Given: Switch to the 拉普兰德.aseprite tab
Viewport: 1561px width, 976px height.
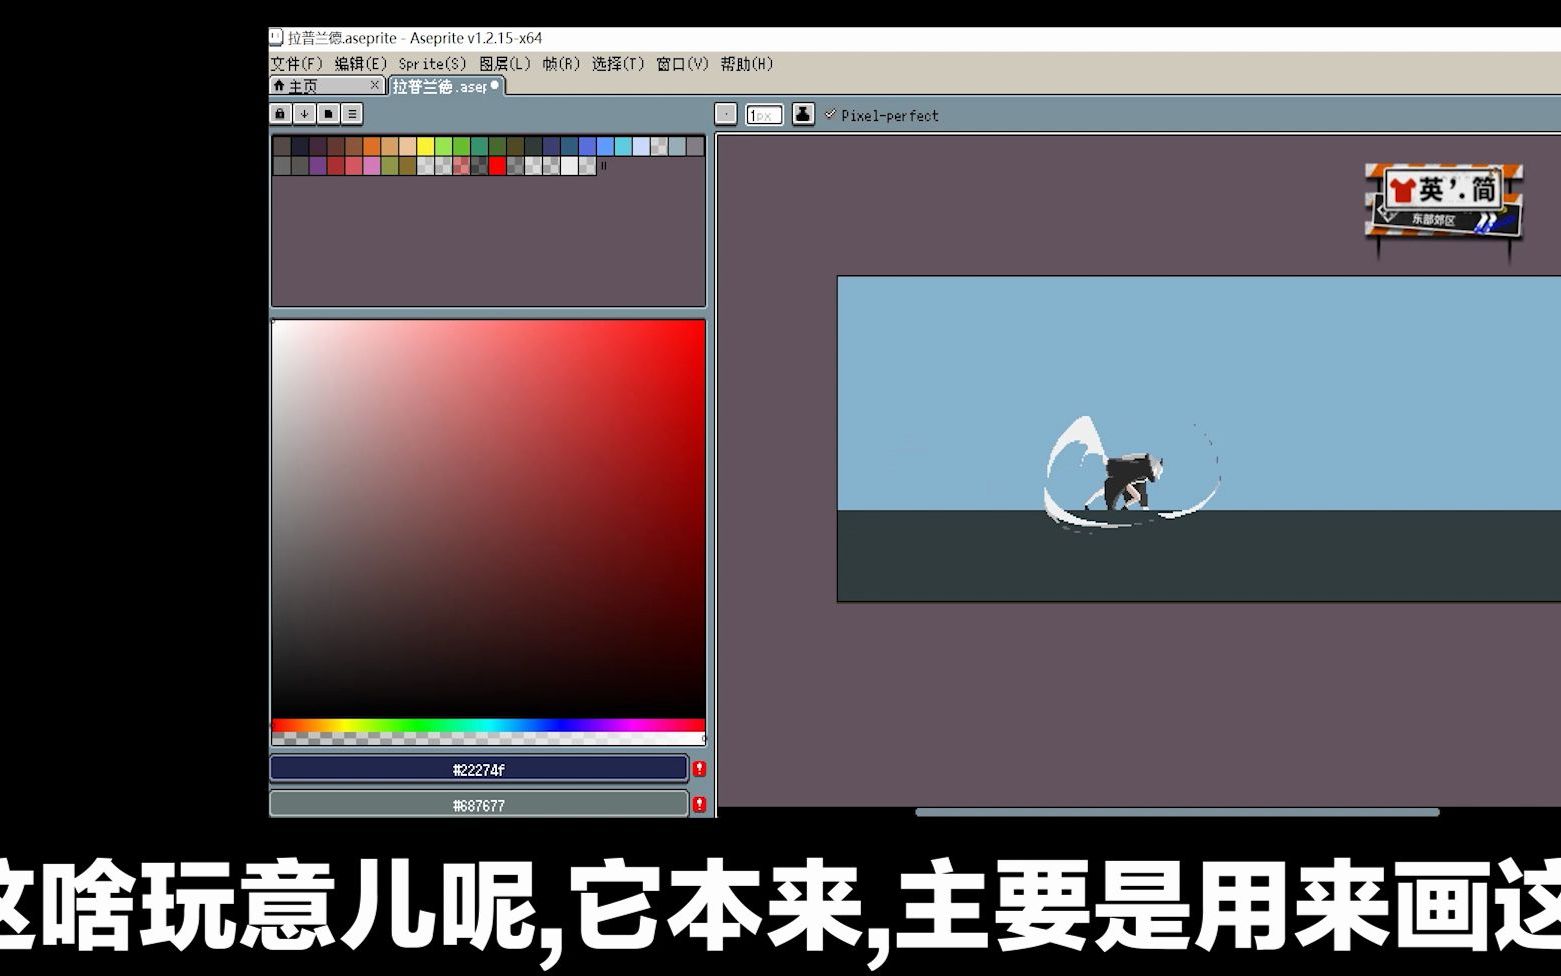Looking at the screenshot, I should coord(446,87).
